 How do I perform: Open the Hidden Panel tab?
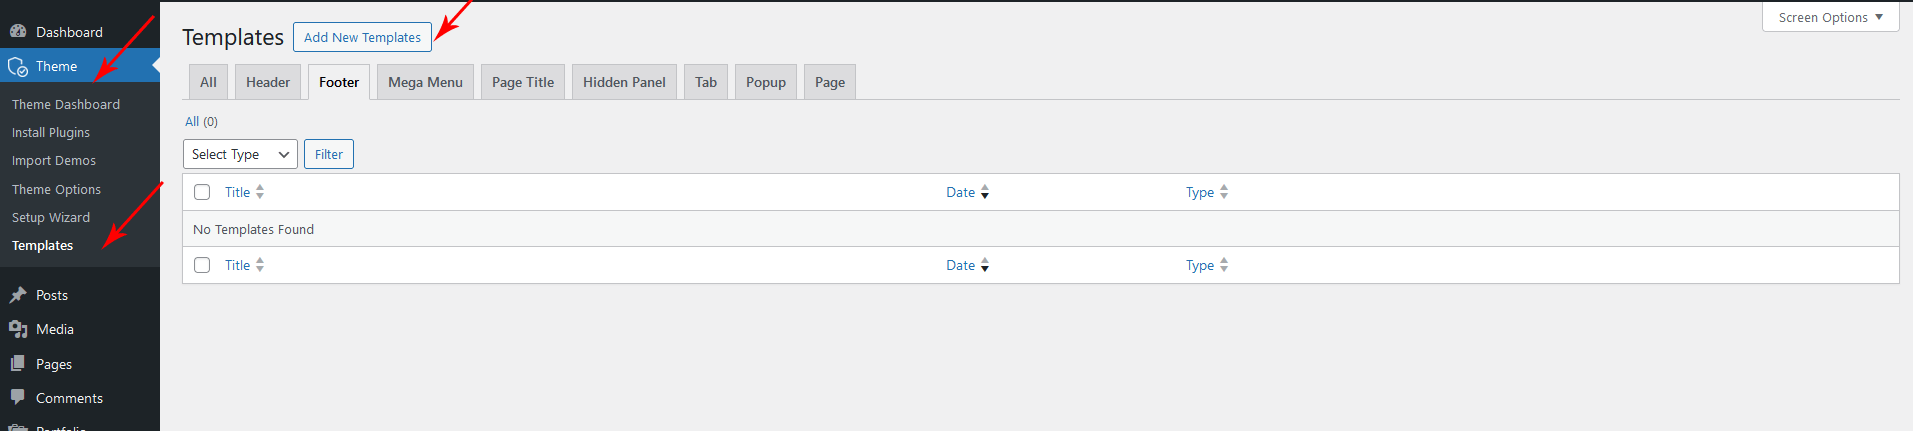[x=624, y=82]
